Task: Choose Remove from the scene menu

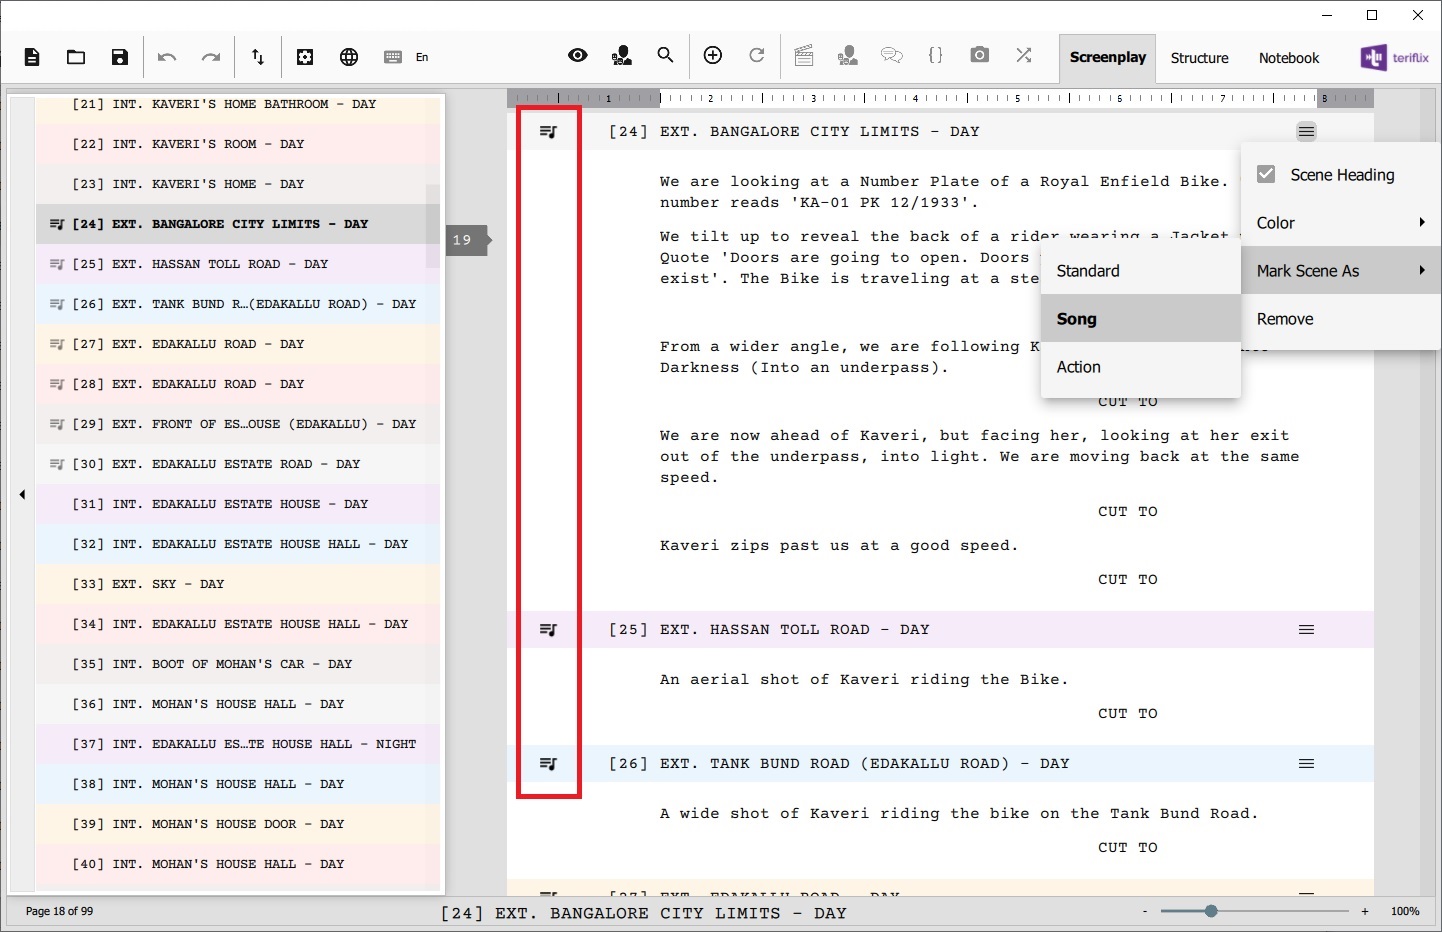Action: (x=1341, y=319)
